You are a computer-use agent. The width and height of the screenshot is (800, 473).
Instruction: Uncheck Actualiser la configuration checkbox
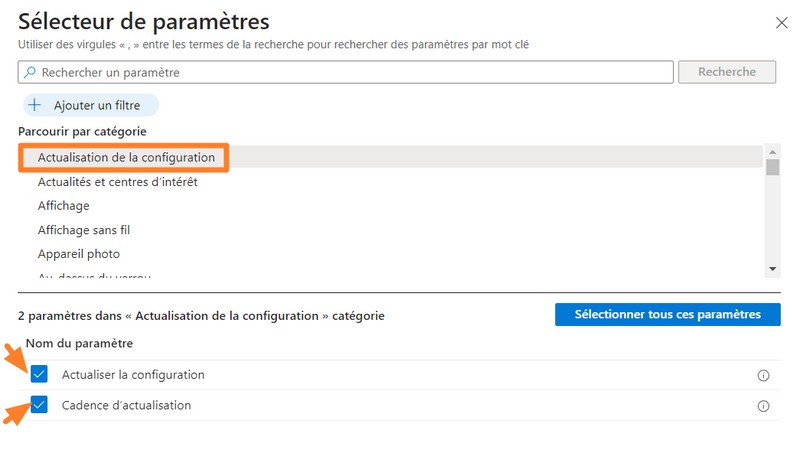tap(40, 375)
